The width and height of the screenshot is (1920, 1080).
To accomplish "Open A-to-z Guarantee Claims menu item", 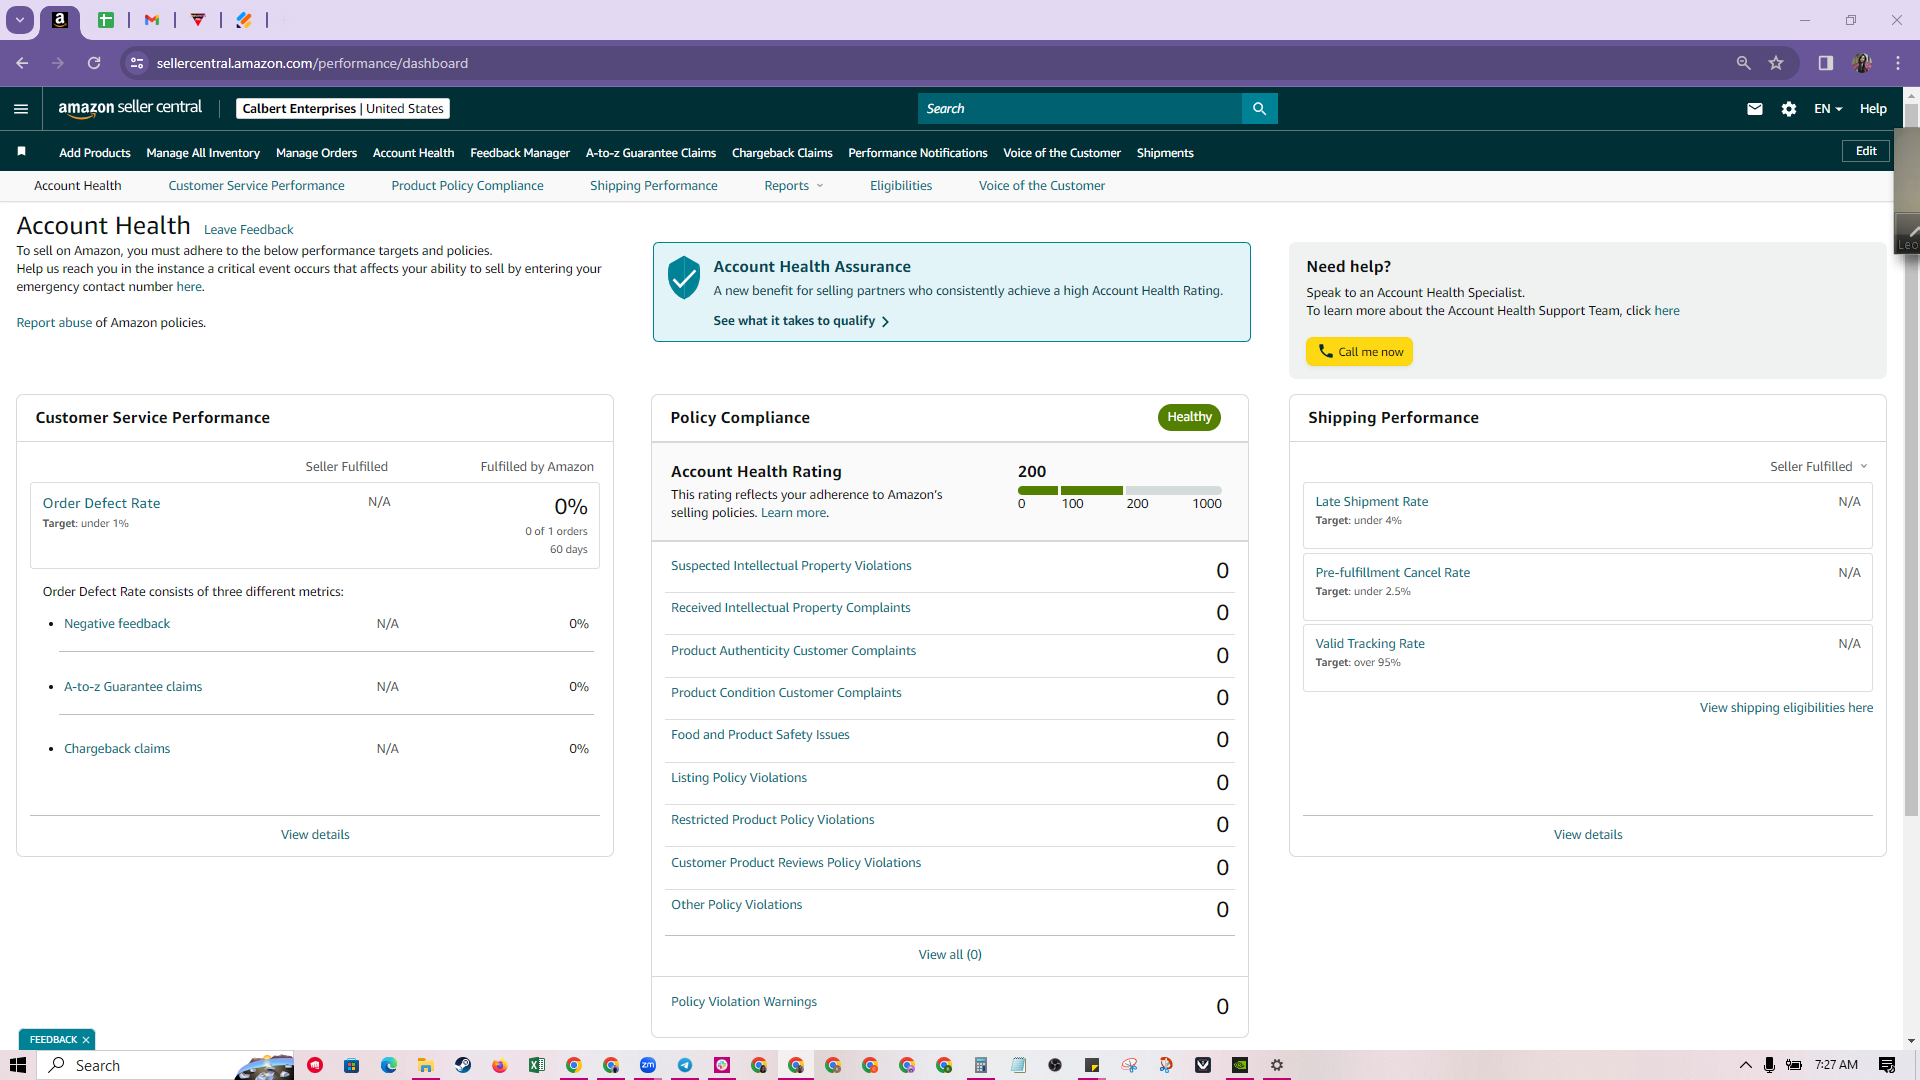I will 651,153.
